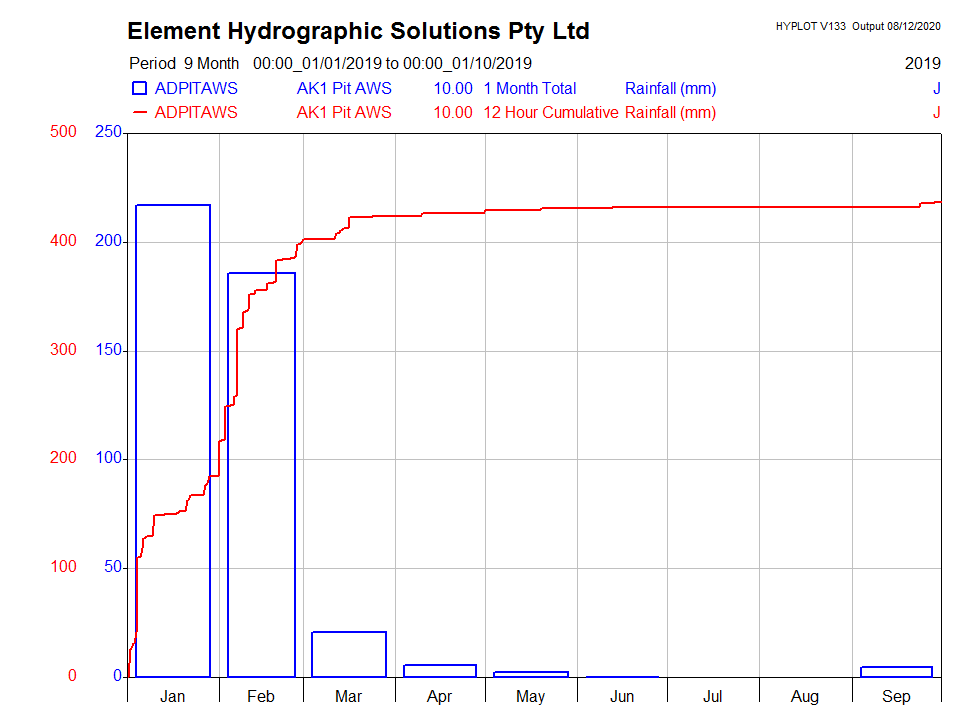Click the 'Jun' month axis label

point(622,697)
